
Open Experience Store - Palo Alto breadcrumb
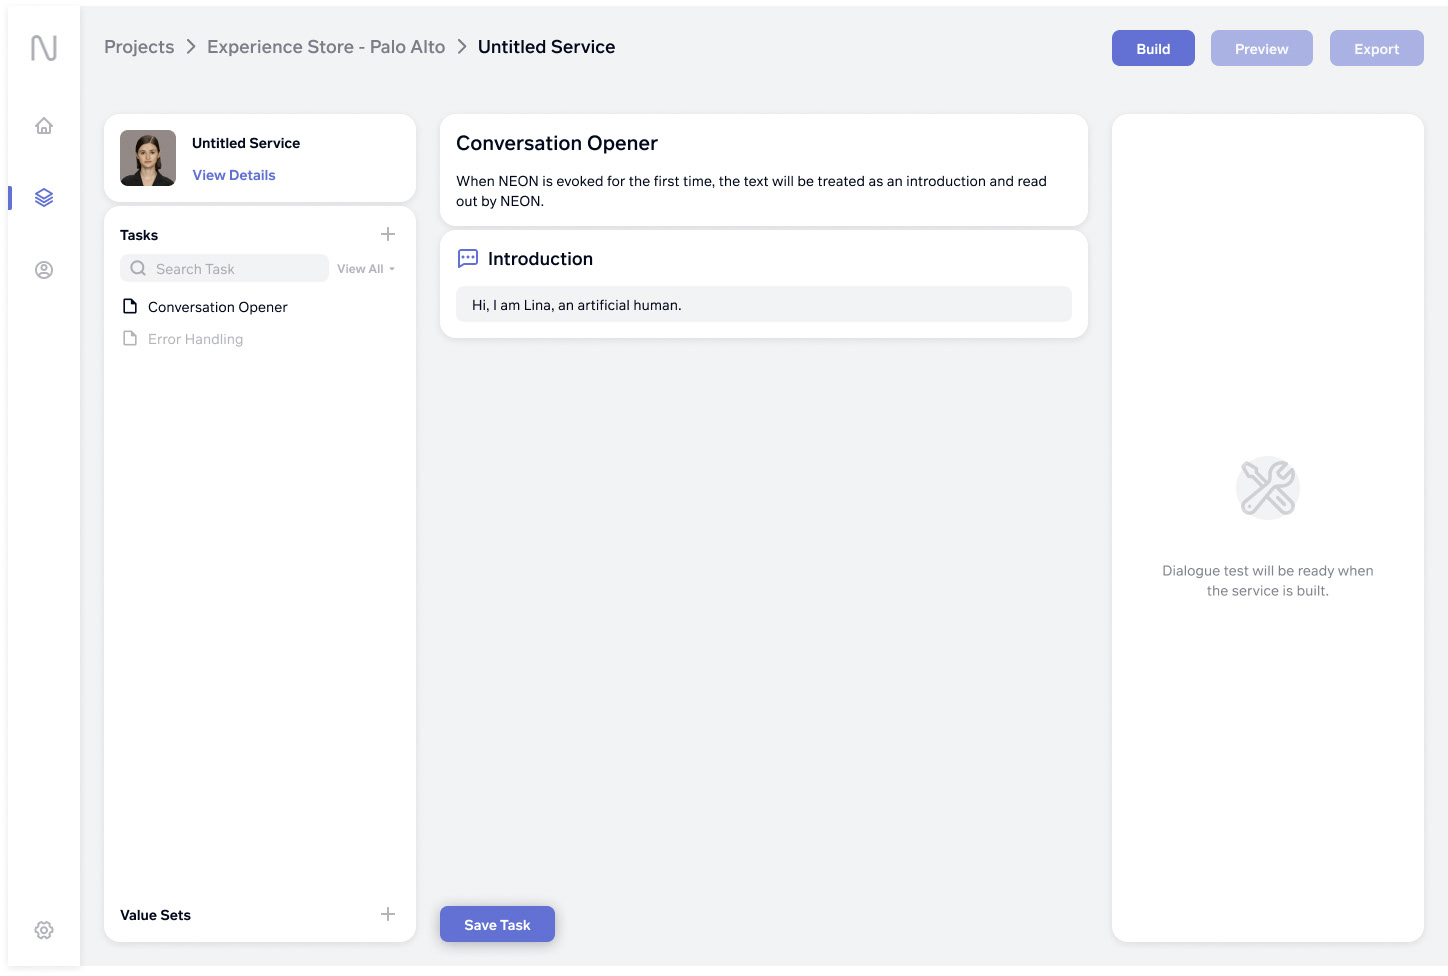point(326,47)
